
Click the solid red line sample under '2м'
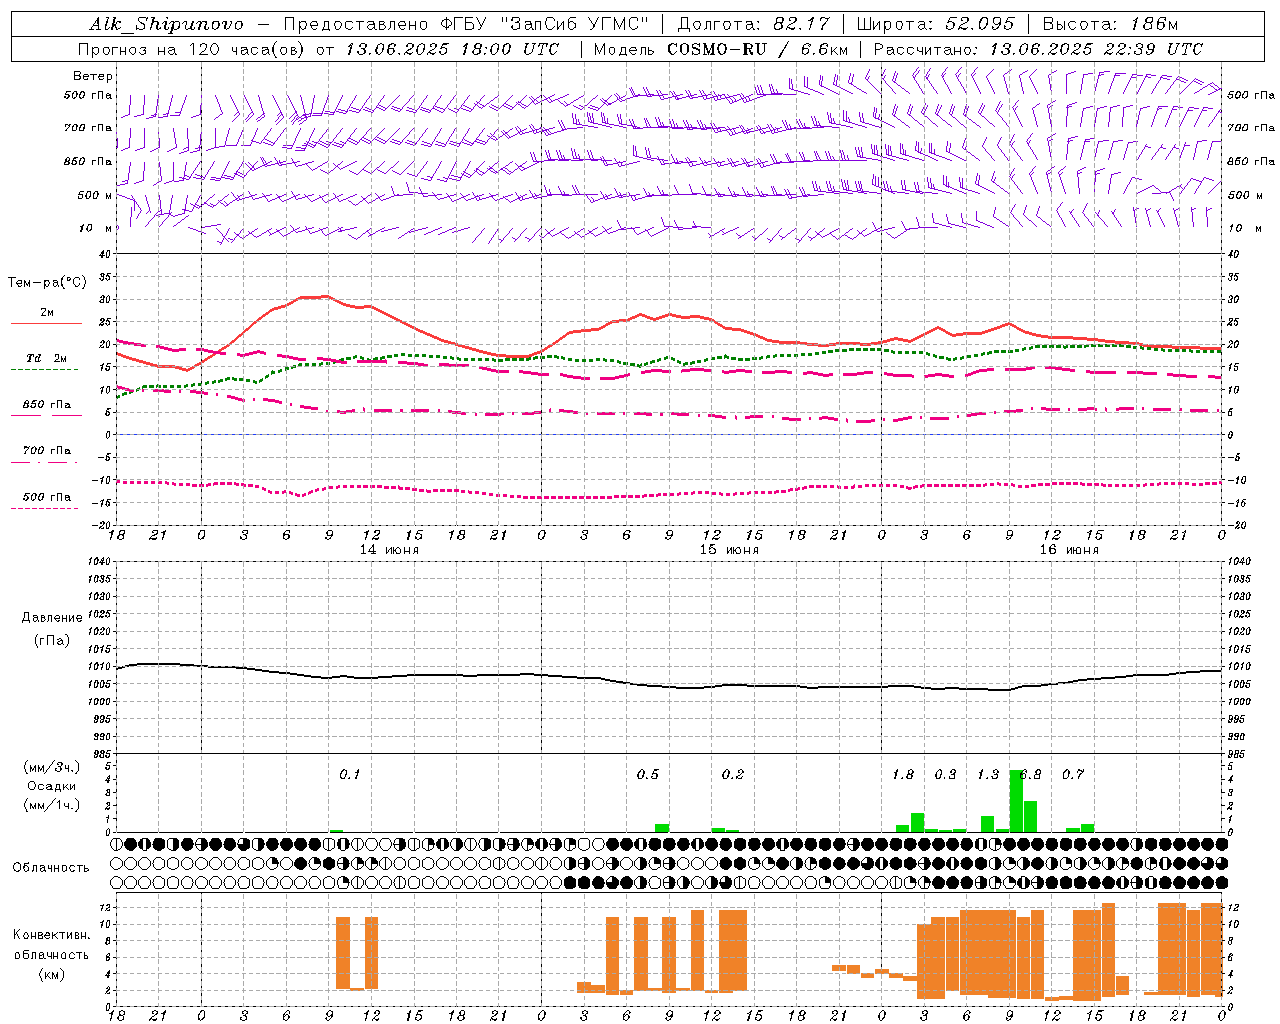pos(46,324)
